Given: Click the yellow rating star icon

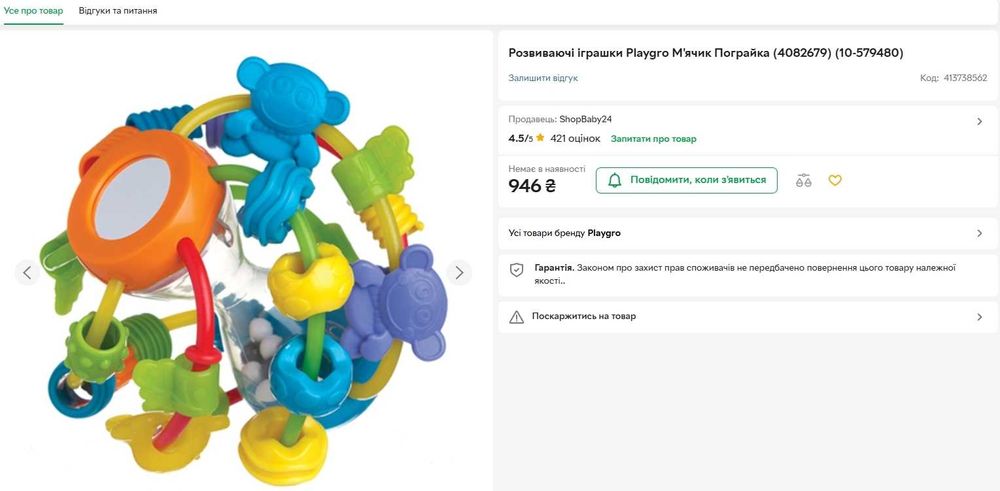Looking at the screenshot, I should (540, 139).
